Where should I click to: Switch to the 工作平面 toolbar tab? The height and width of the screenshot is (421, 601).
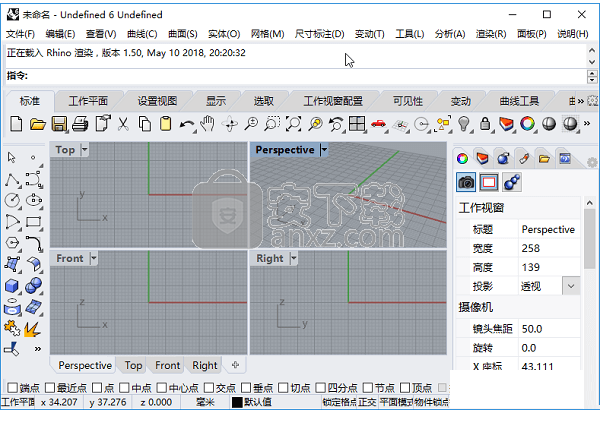88,101
